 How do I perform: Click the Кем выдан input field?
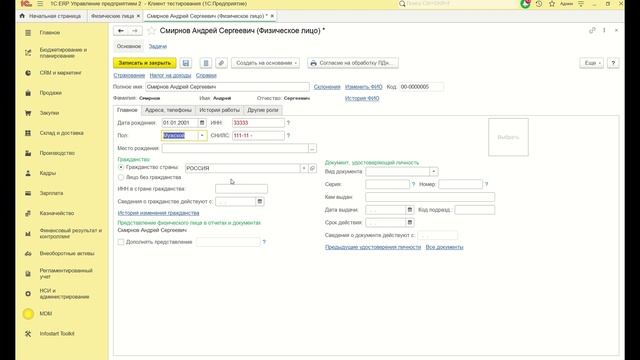[x=430, y=197]
